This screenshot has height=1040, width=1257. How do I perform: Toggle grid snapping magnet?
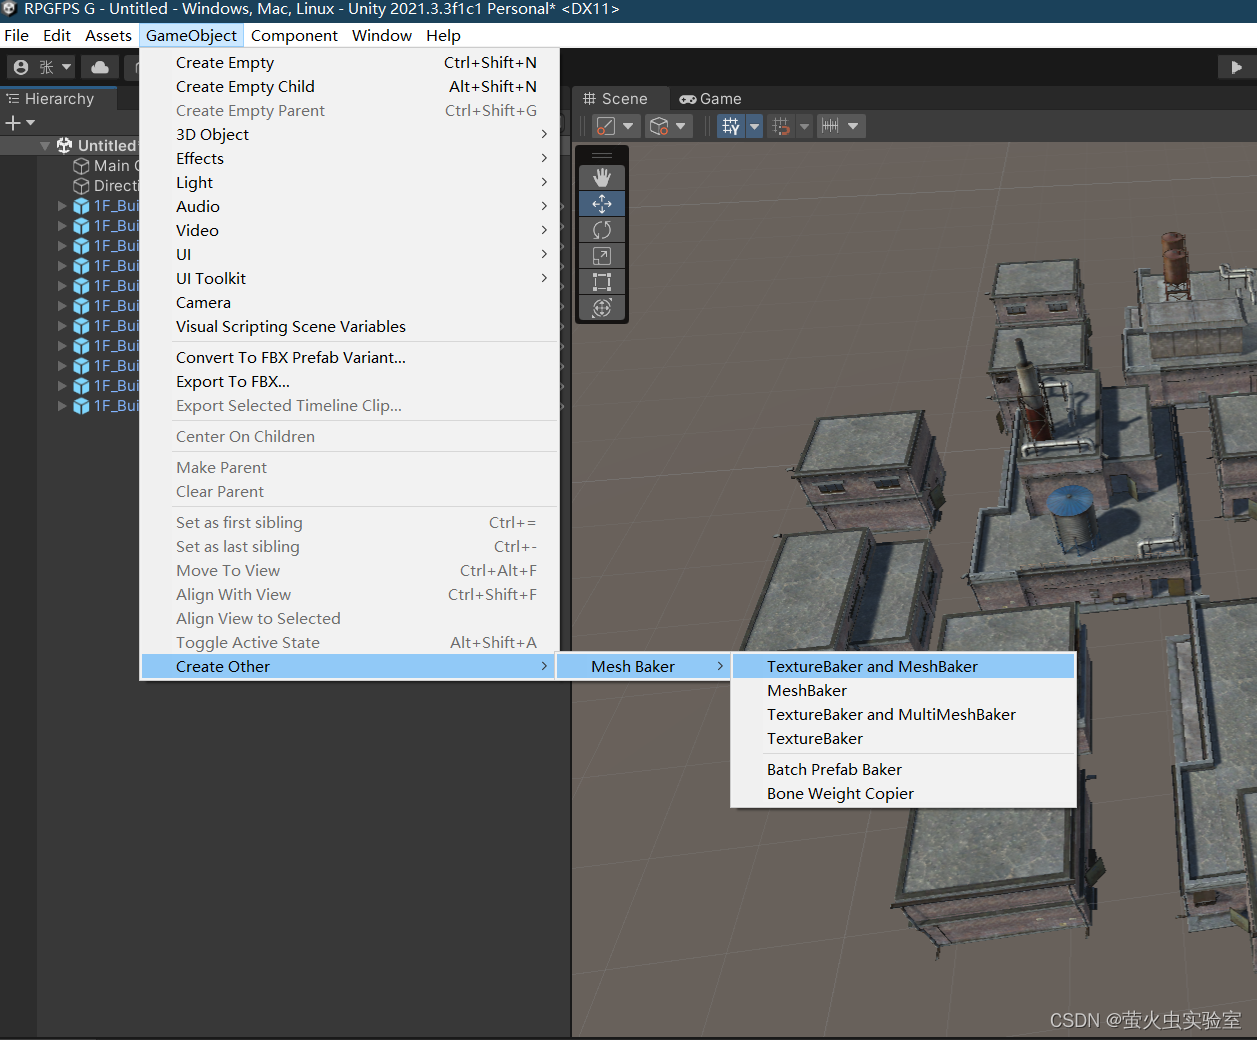pos(781,126)
